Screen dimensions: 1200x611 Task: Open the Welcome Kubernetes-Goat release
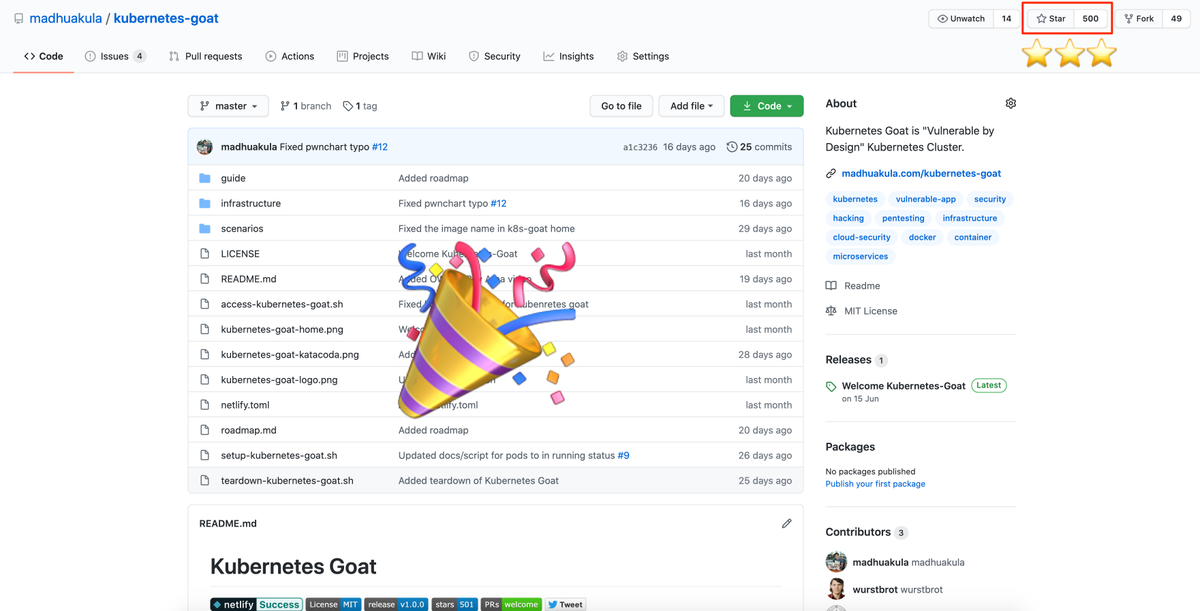tap(904, 385)
